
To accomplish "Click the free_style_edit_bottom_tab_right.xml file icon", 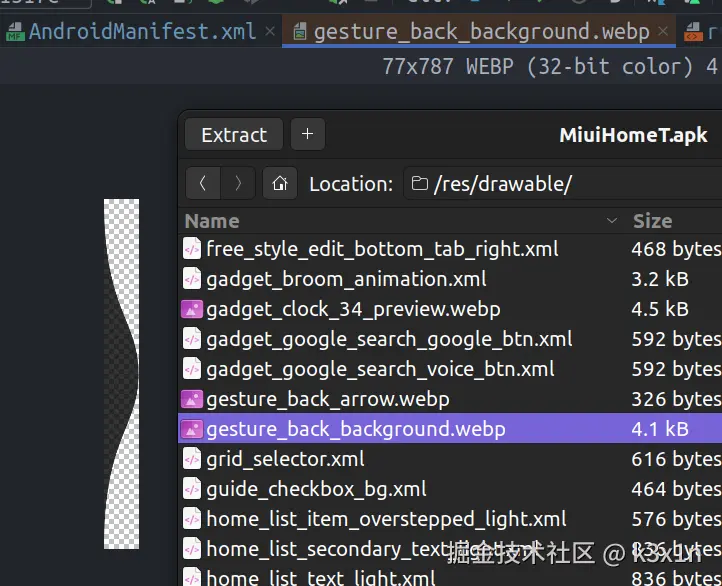I will (x=192, y=249).
